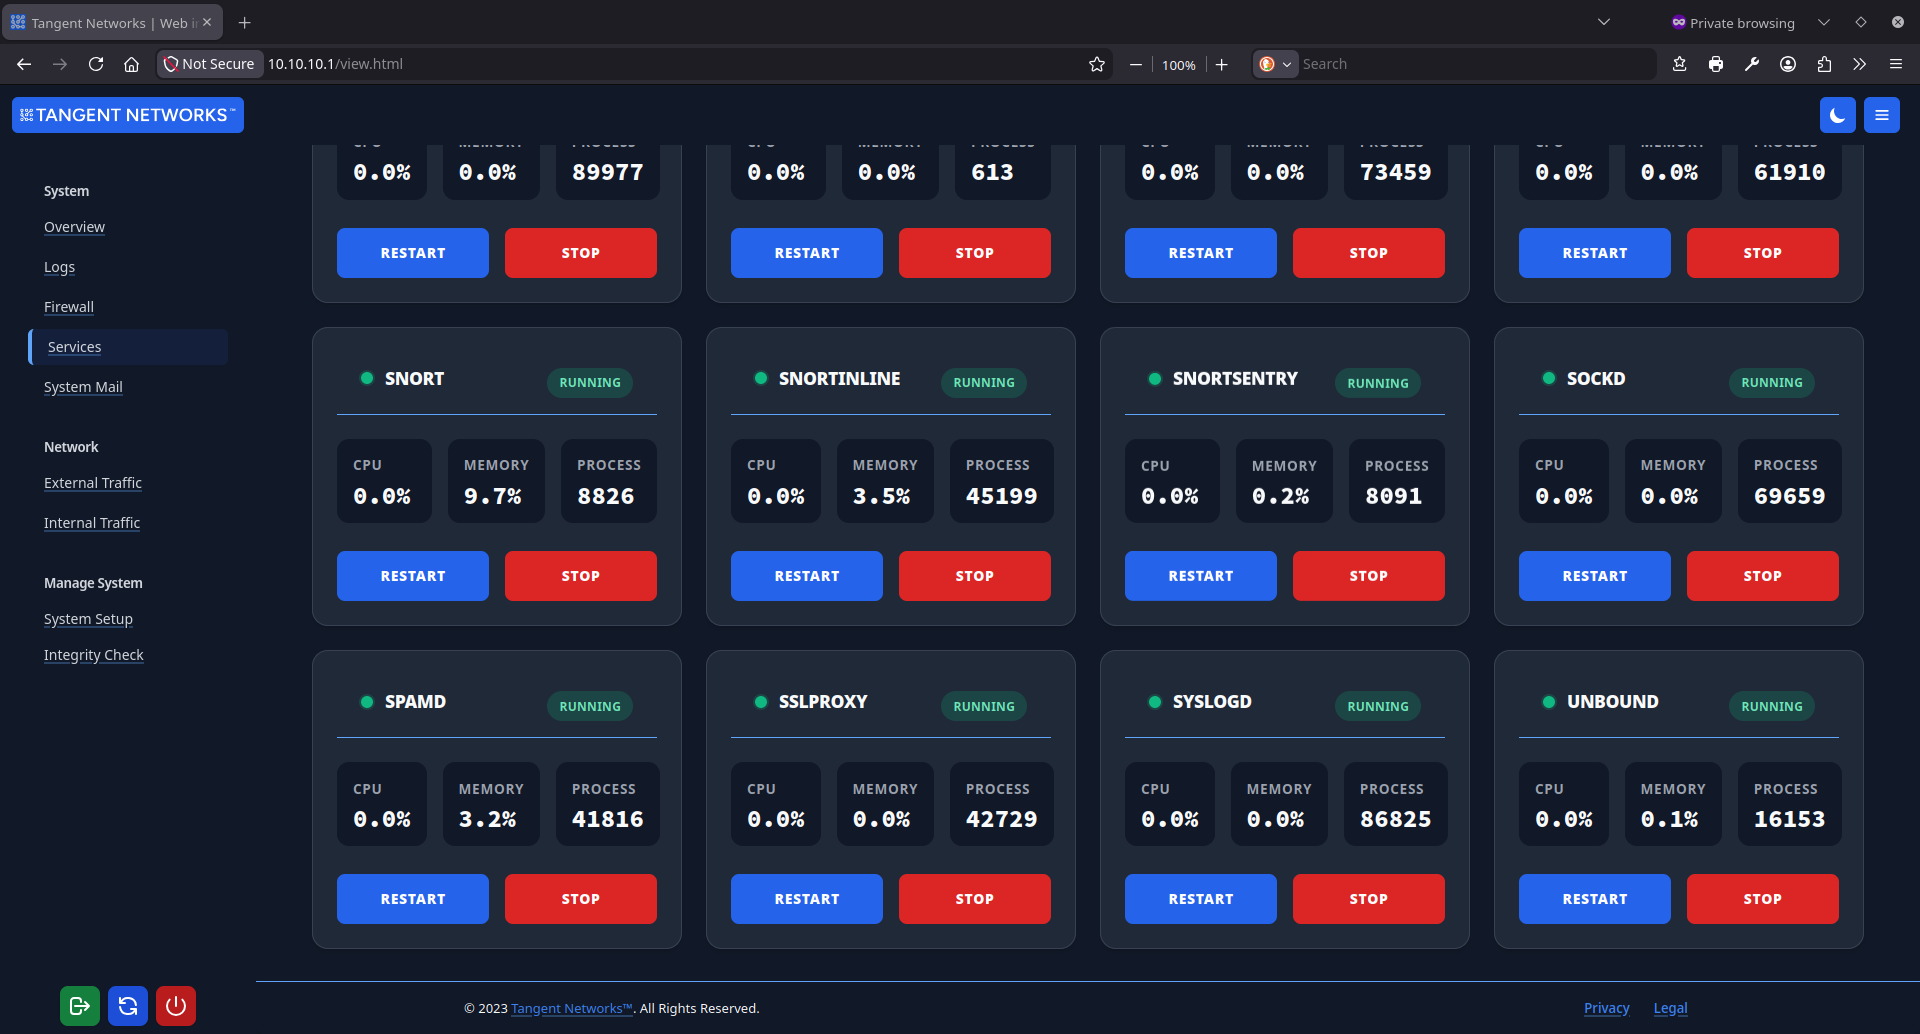Open the browser extensions puzzle icon
Image resolution: width=1920 pixels, height=1034 pixels.
coord(1824,63)
